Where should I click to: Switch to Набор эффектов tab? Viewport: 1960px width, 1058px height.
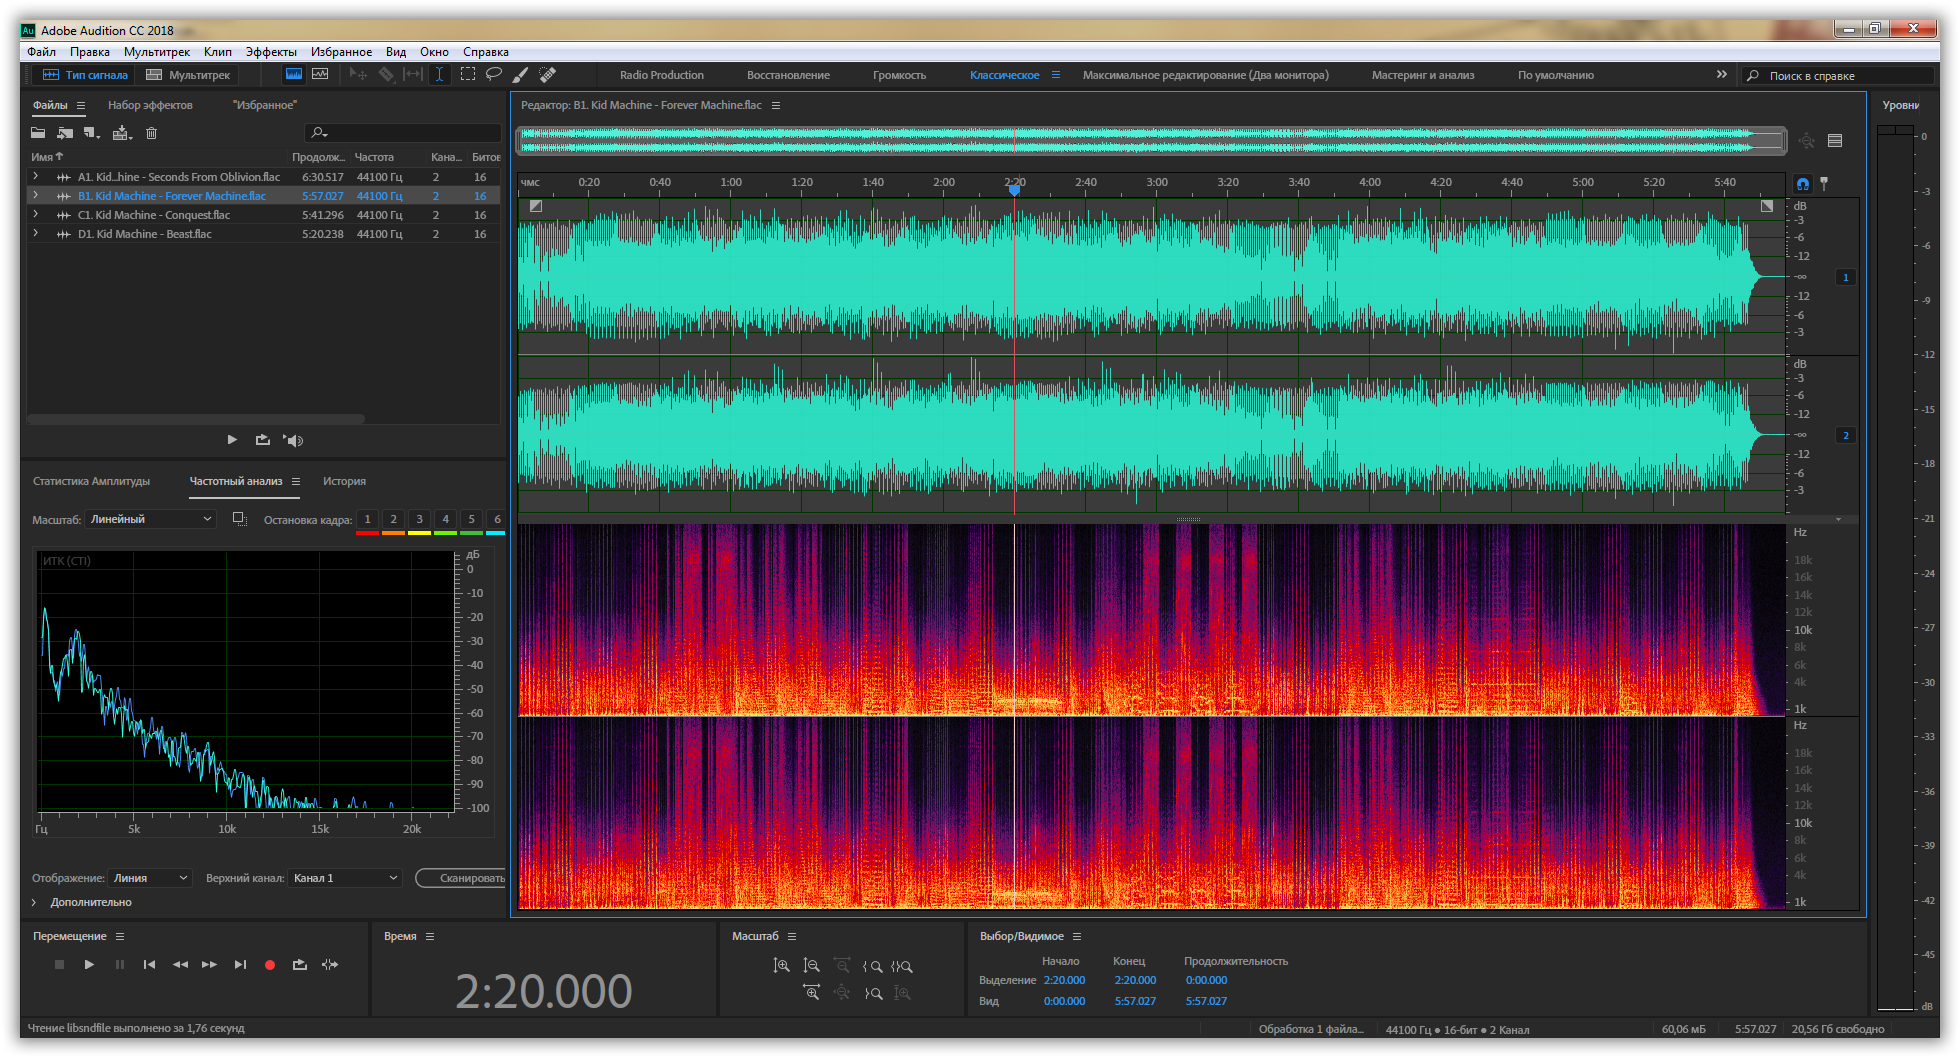tap(150, 105)
